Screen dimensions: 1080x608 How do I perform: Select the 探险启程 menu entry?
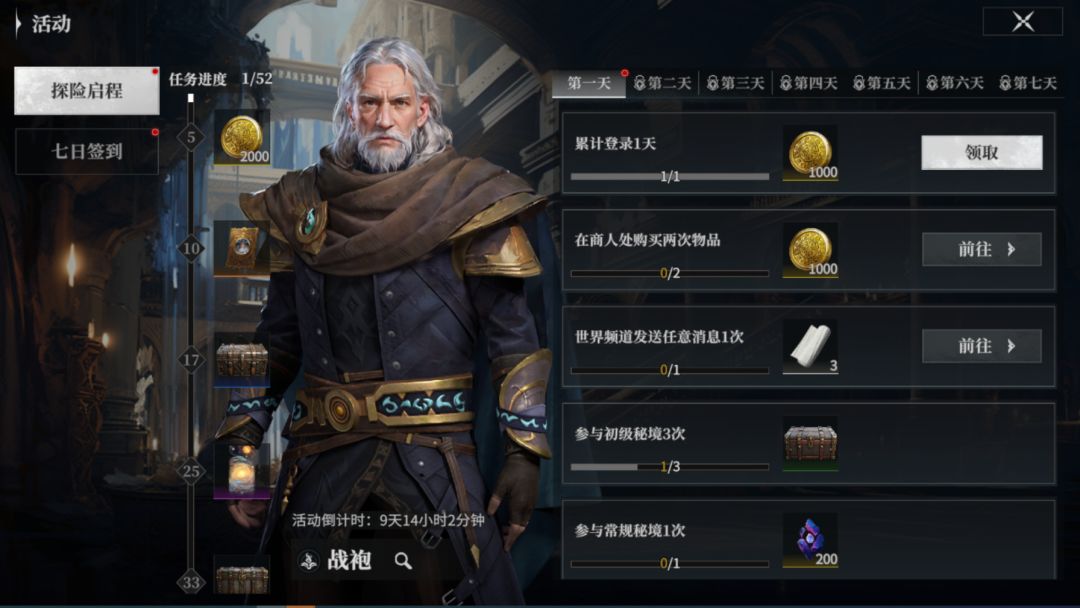pos(87,90)
